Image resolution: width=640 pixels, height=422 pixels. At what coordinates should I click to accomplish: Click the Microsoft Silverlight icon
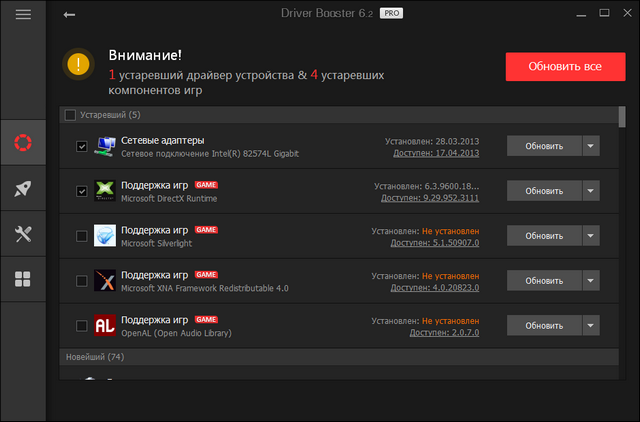coord(105,235)
